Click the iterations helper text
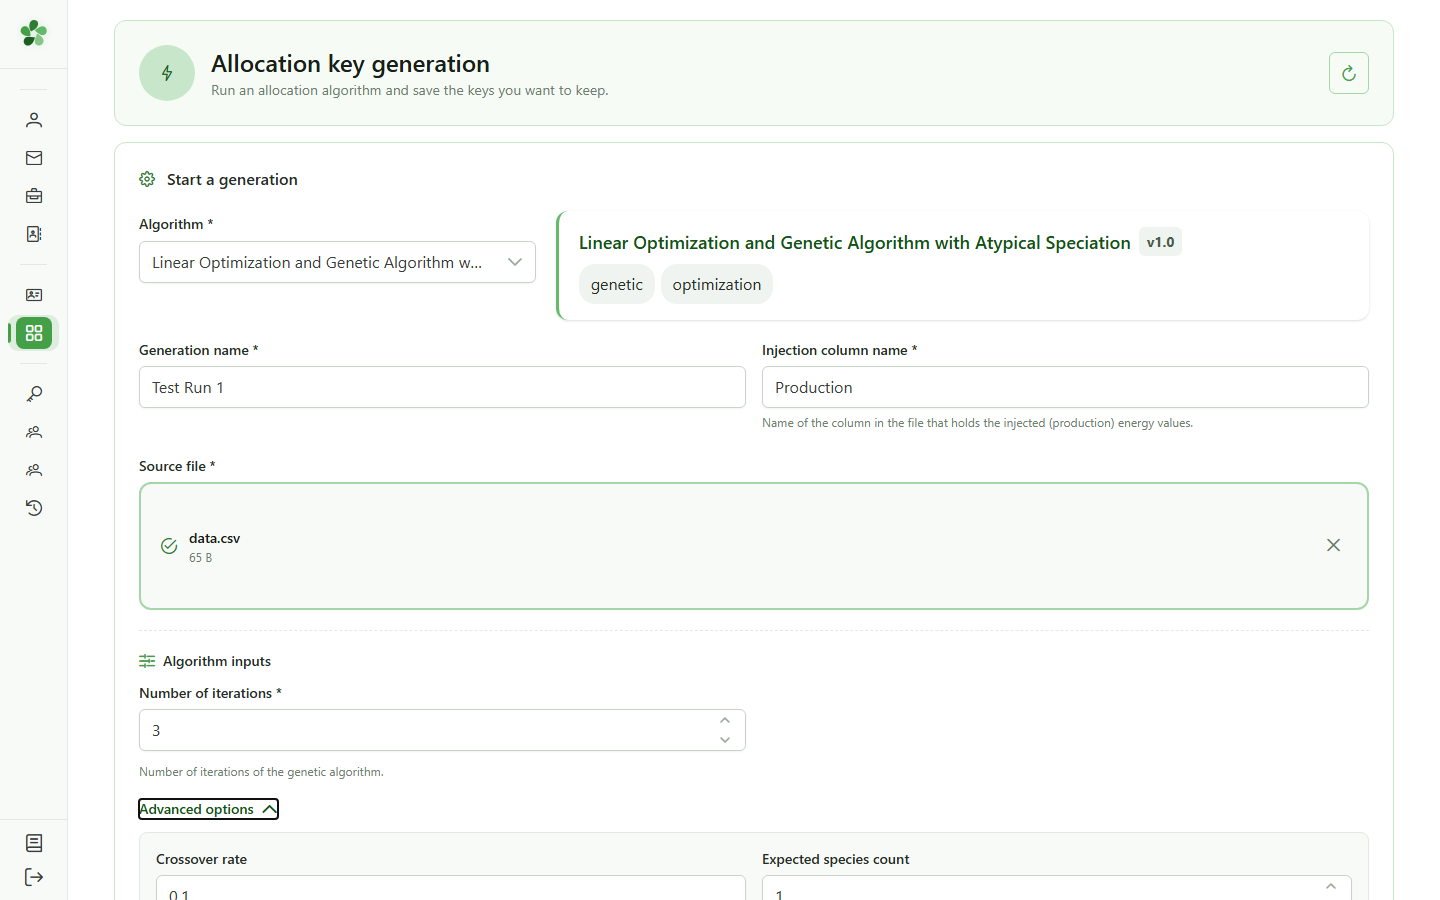The height and width of the screenshot is (900, 1440). pos(261,772)
